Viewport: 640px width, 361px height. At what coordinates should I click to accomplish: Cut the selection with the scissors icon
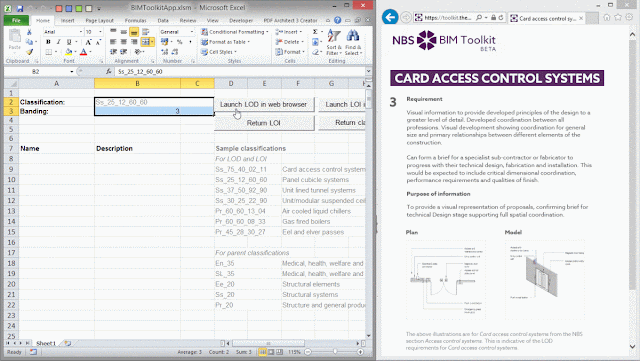click(29, 32)
